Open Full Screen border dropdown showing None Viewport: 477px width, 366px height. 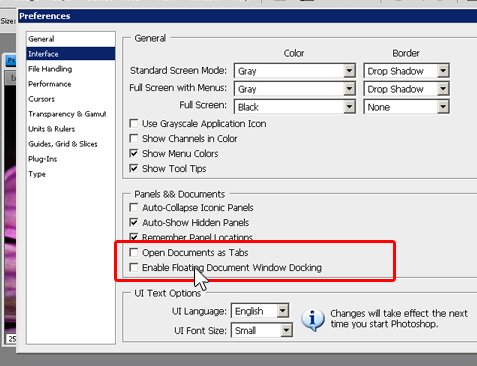pyautogui.click(x=406, y=107)
